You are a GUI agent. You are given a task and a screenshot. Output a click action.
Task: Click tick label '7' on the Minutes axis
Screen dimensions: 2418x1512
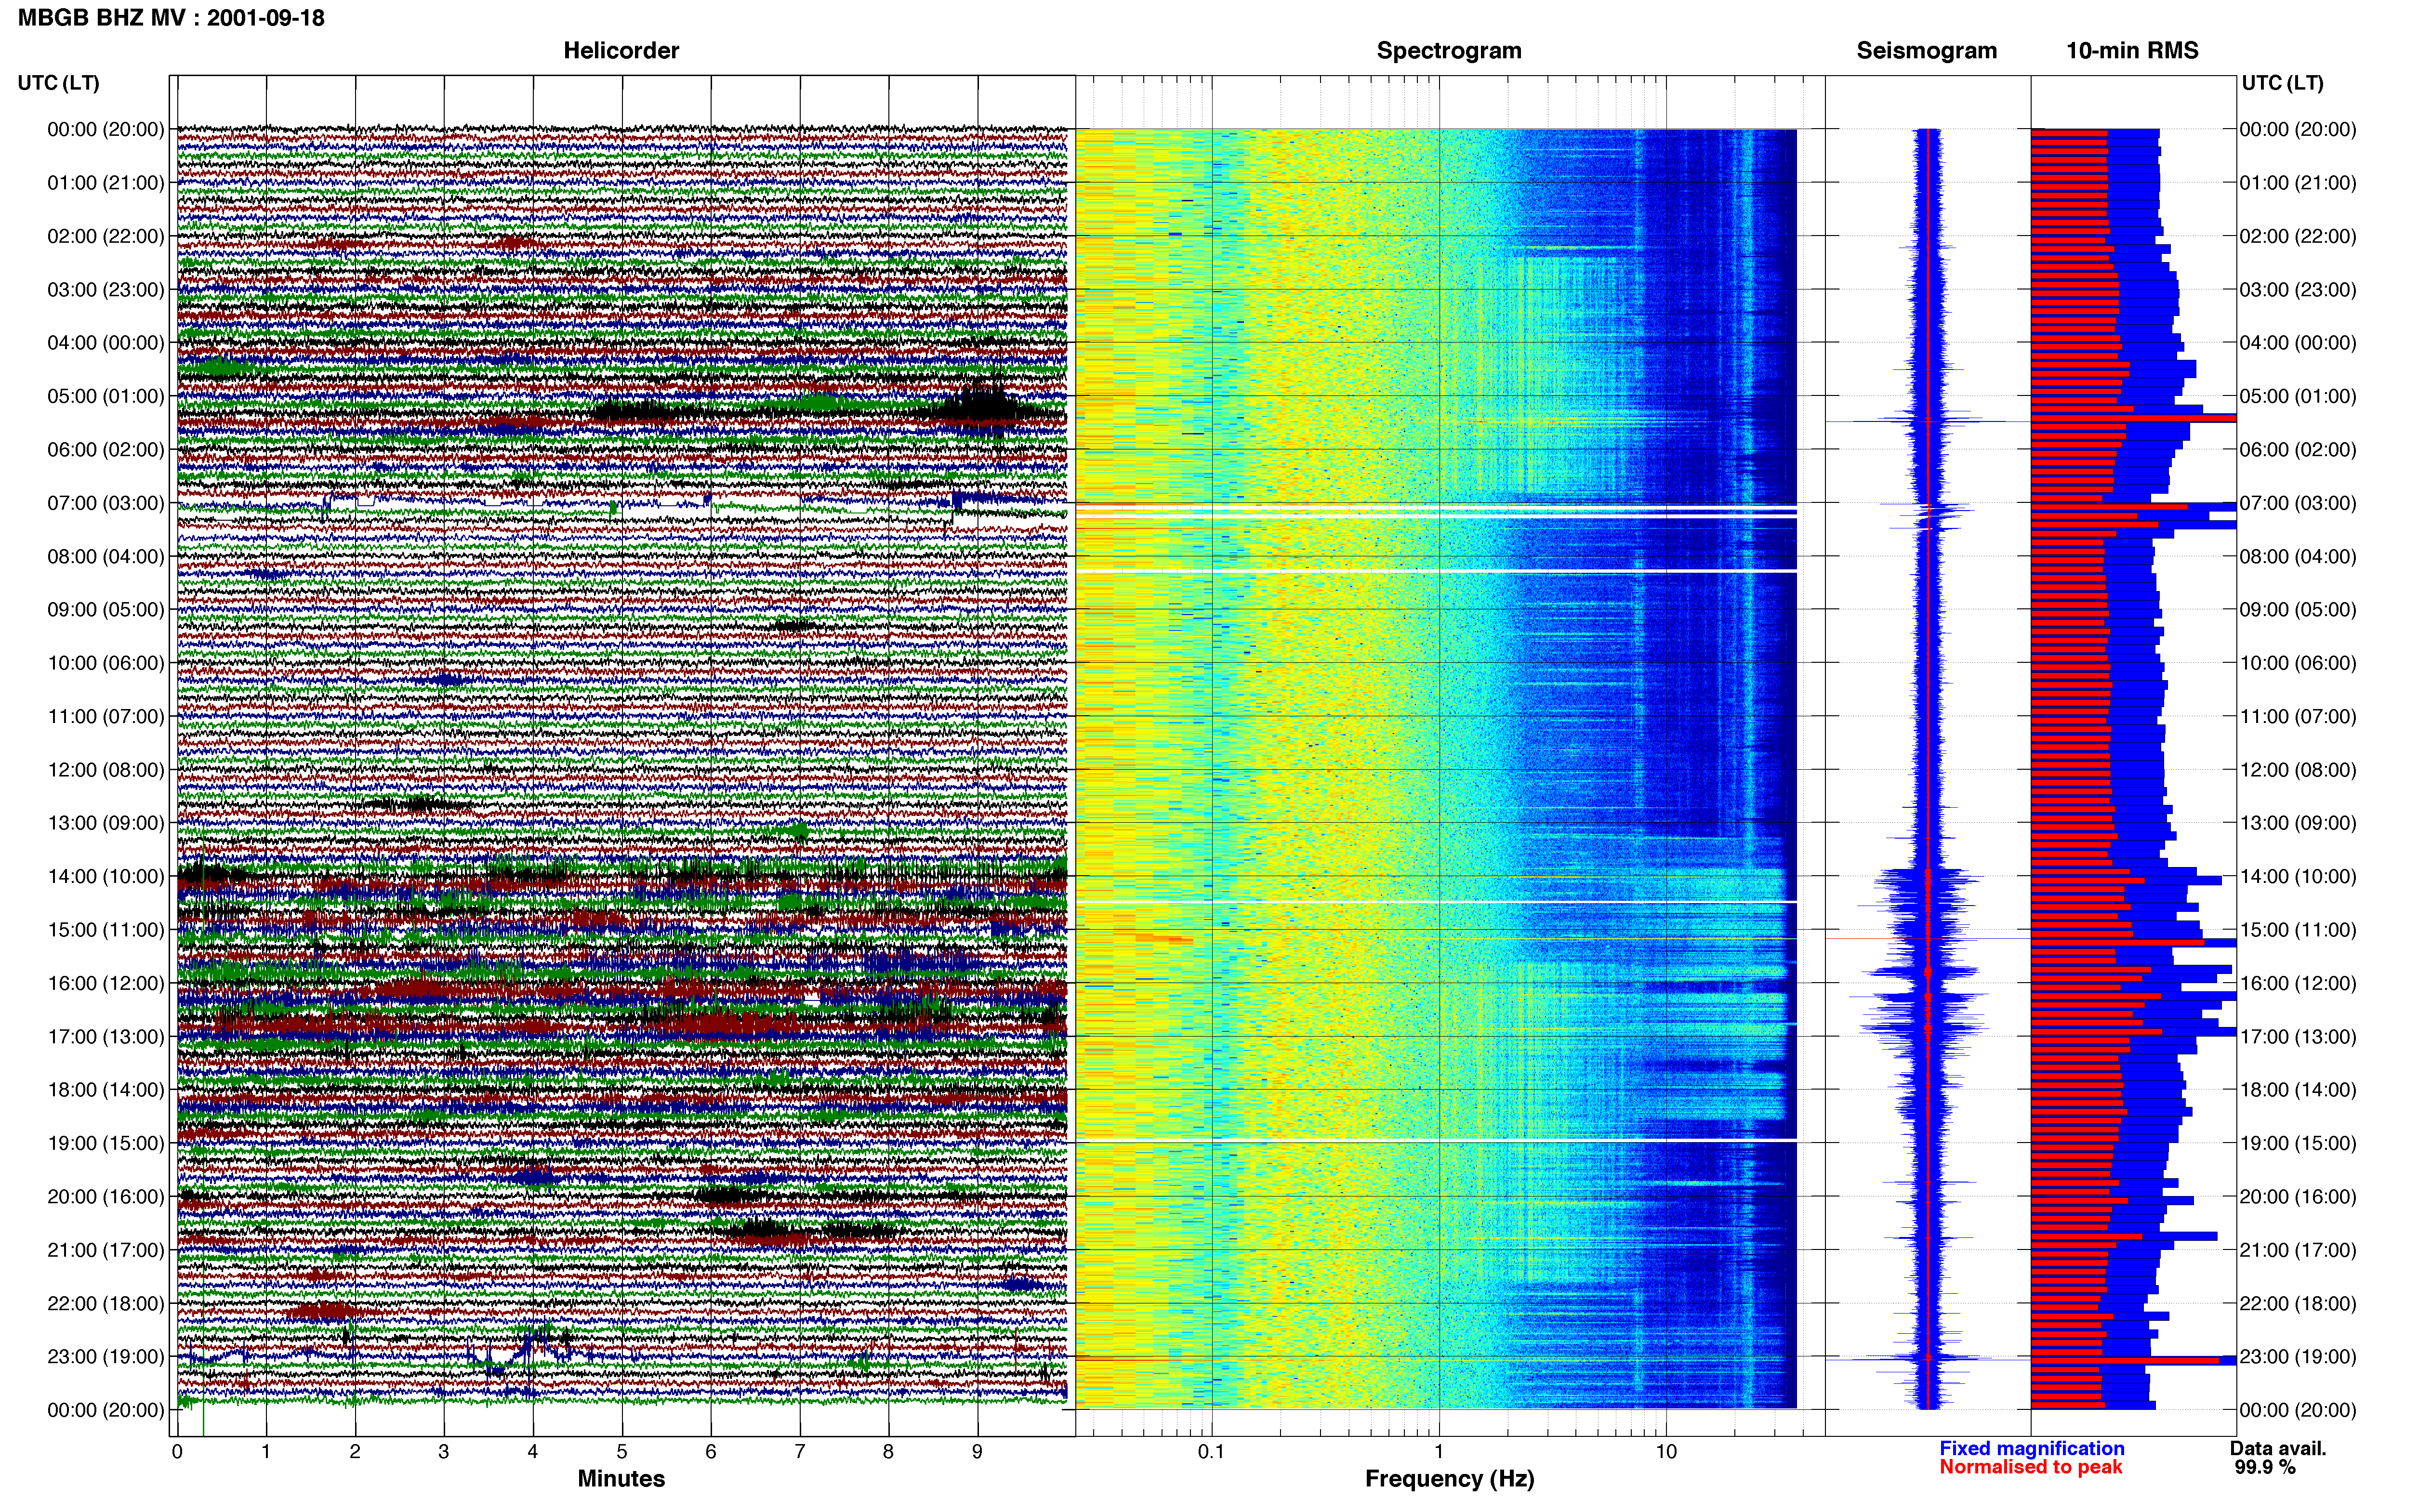click(800, 1452)
